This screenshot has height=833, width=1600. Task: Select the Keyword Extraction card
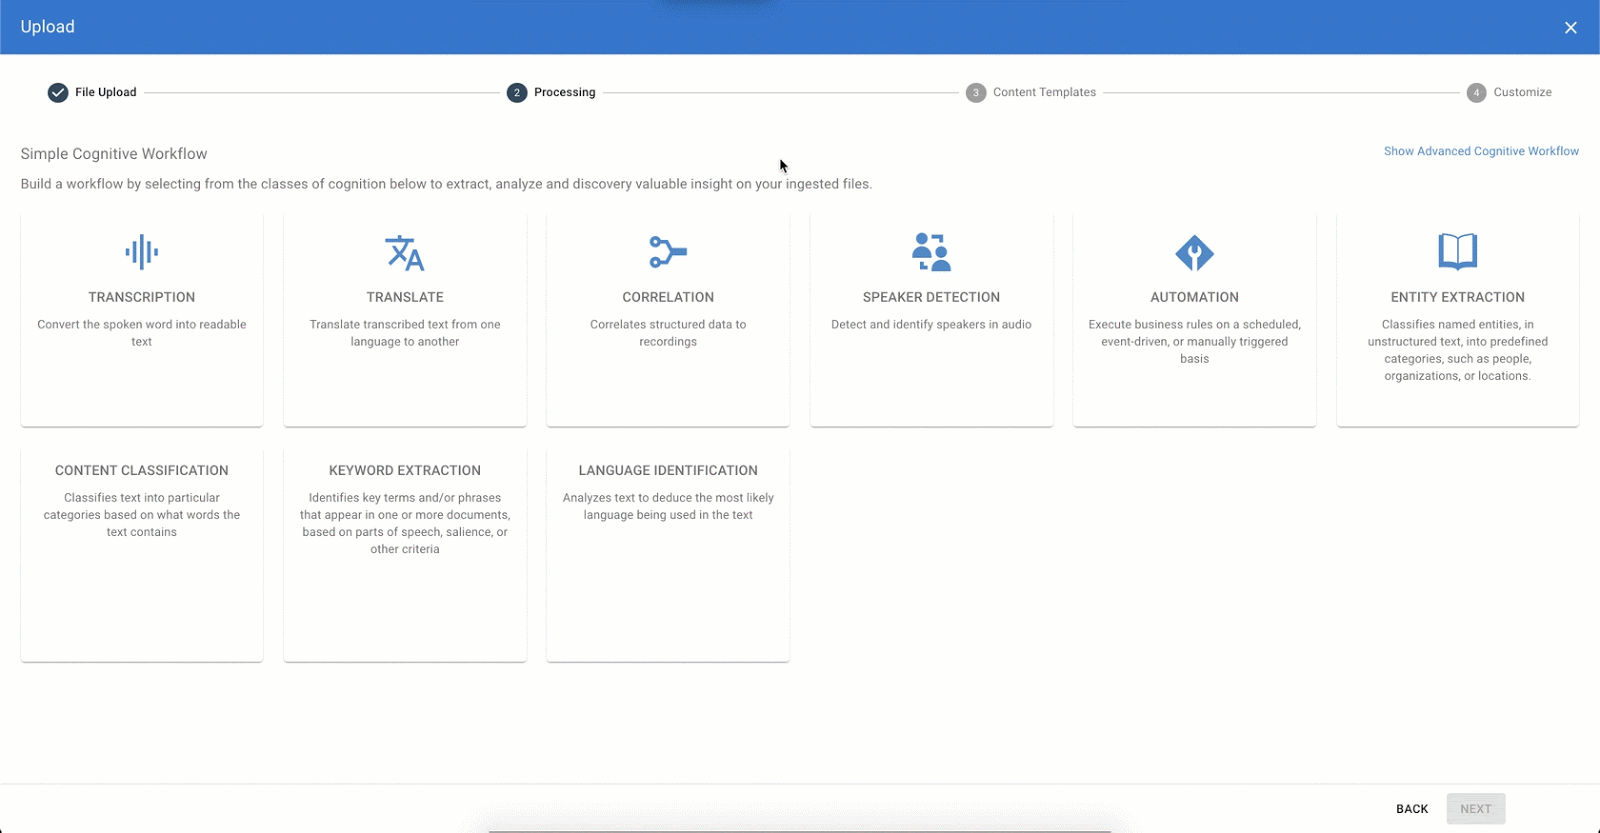tap(405, 554)
